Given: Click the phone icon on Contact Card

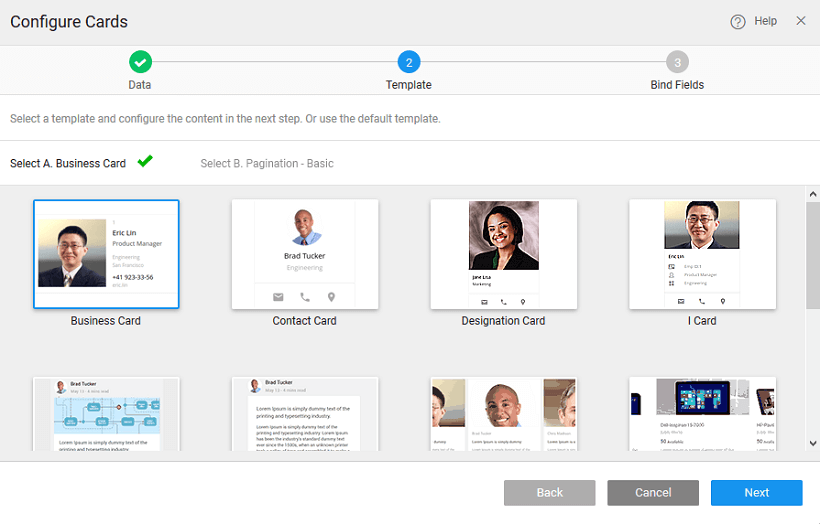Looking at the screenshot, I should click(x=305, y=297).
